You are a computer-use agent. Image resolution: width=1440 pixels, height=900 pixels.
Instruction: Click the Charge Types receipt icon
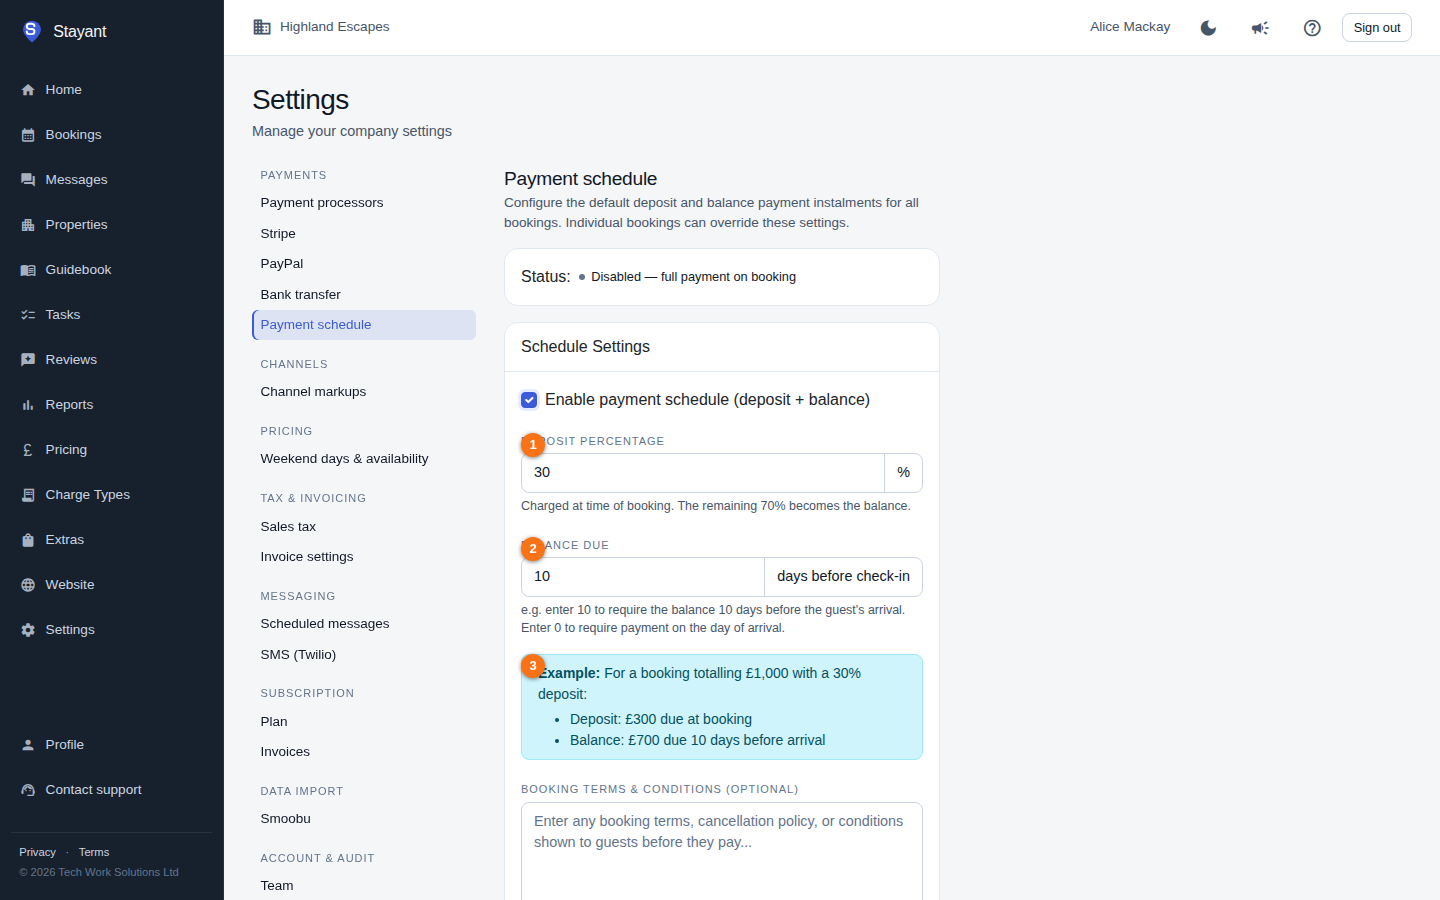(x=28, y=495)
